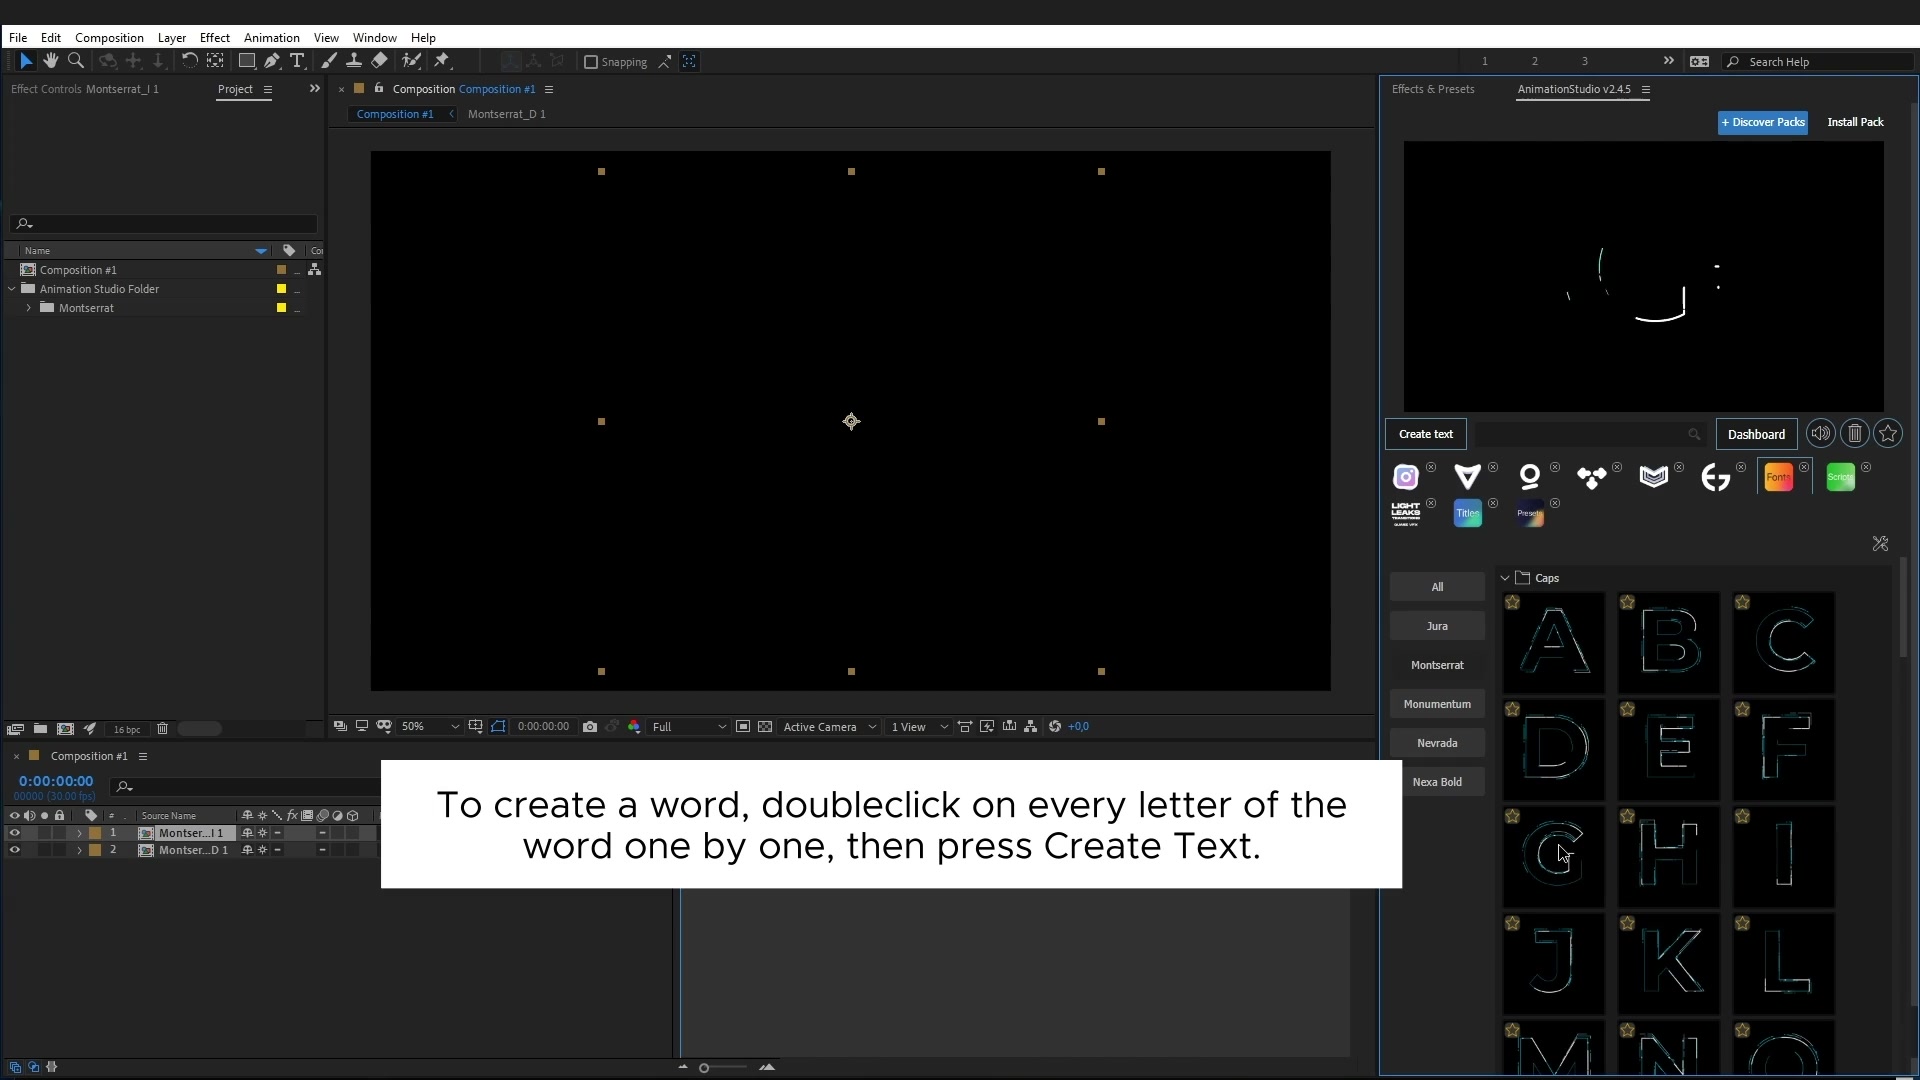Toggle transparency grid in viewer
Image resolution: width=1920 pixels, height=1080 pixels.
pos(765,727)
